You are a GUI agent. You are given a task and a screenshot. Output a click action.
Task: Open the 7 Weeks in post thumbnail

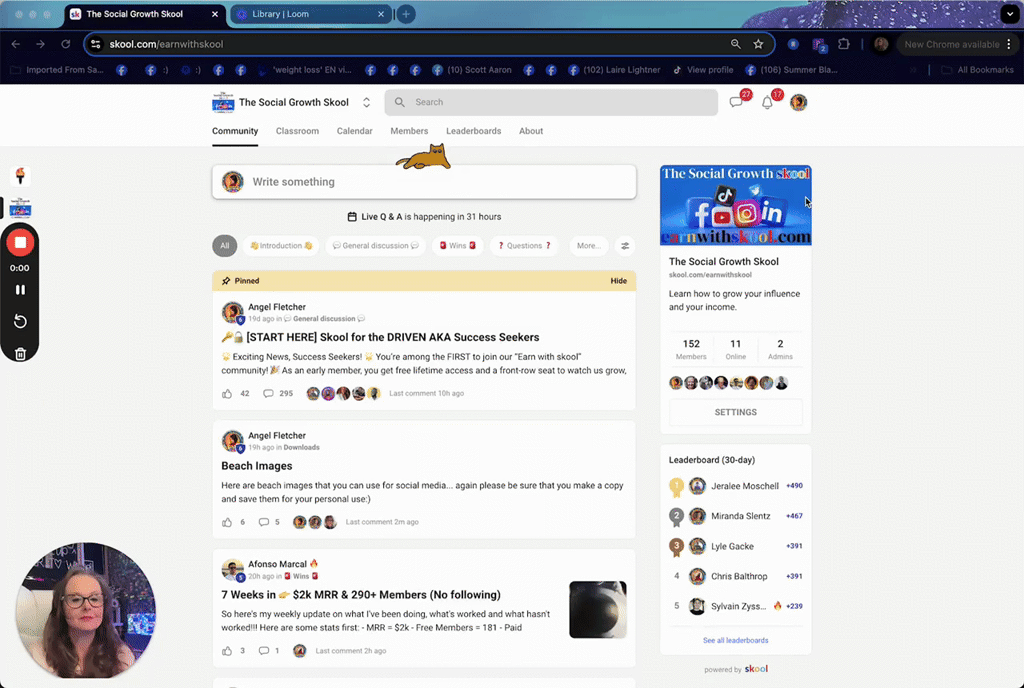coord(598,610)
